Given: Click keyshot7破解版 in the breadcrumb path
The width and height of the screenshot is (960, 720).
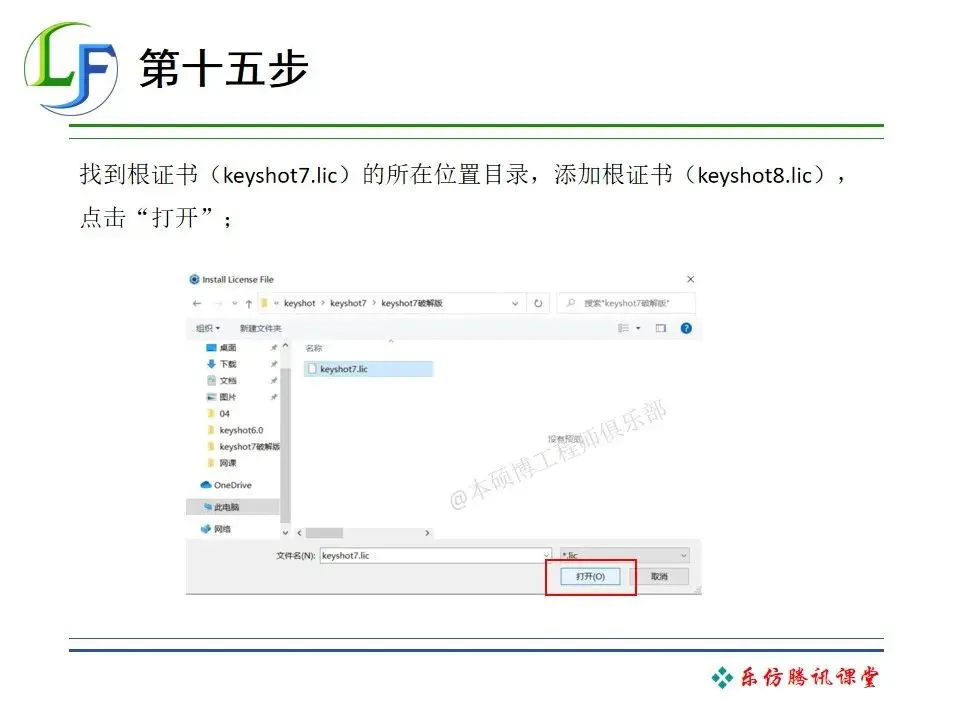Looking at the screenshot, I should (x=412, y=303).
